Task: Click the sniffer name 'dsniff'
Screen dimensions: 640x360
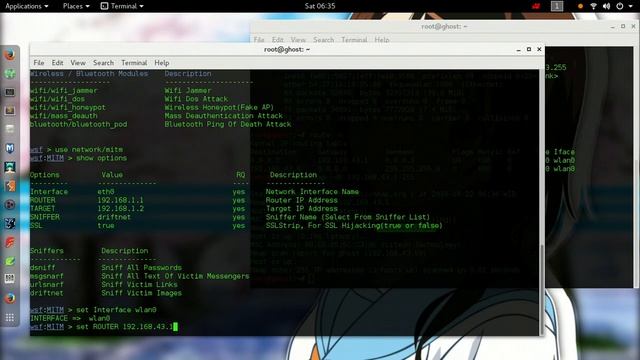Action: coord(42,268)
